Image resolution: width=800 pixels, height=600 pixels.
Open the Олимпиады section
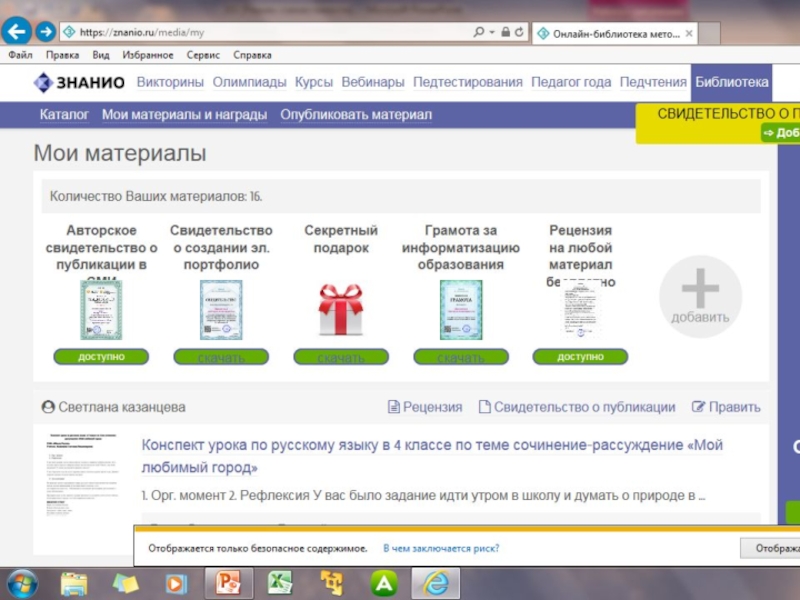[250, 82]
